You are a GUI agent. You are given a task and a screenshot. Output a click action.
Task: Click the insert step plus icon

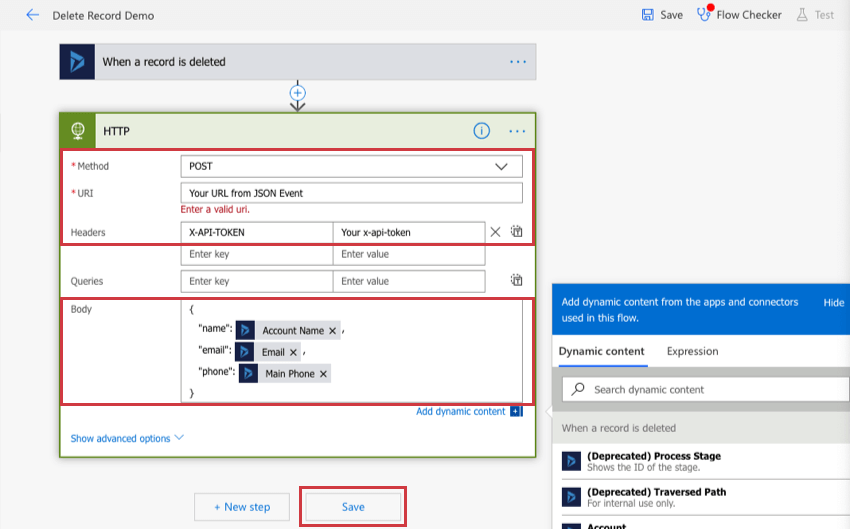point(297,92)
